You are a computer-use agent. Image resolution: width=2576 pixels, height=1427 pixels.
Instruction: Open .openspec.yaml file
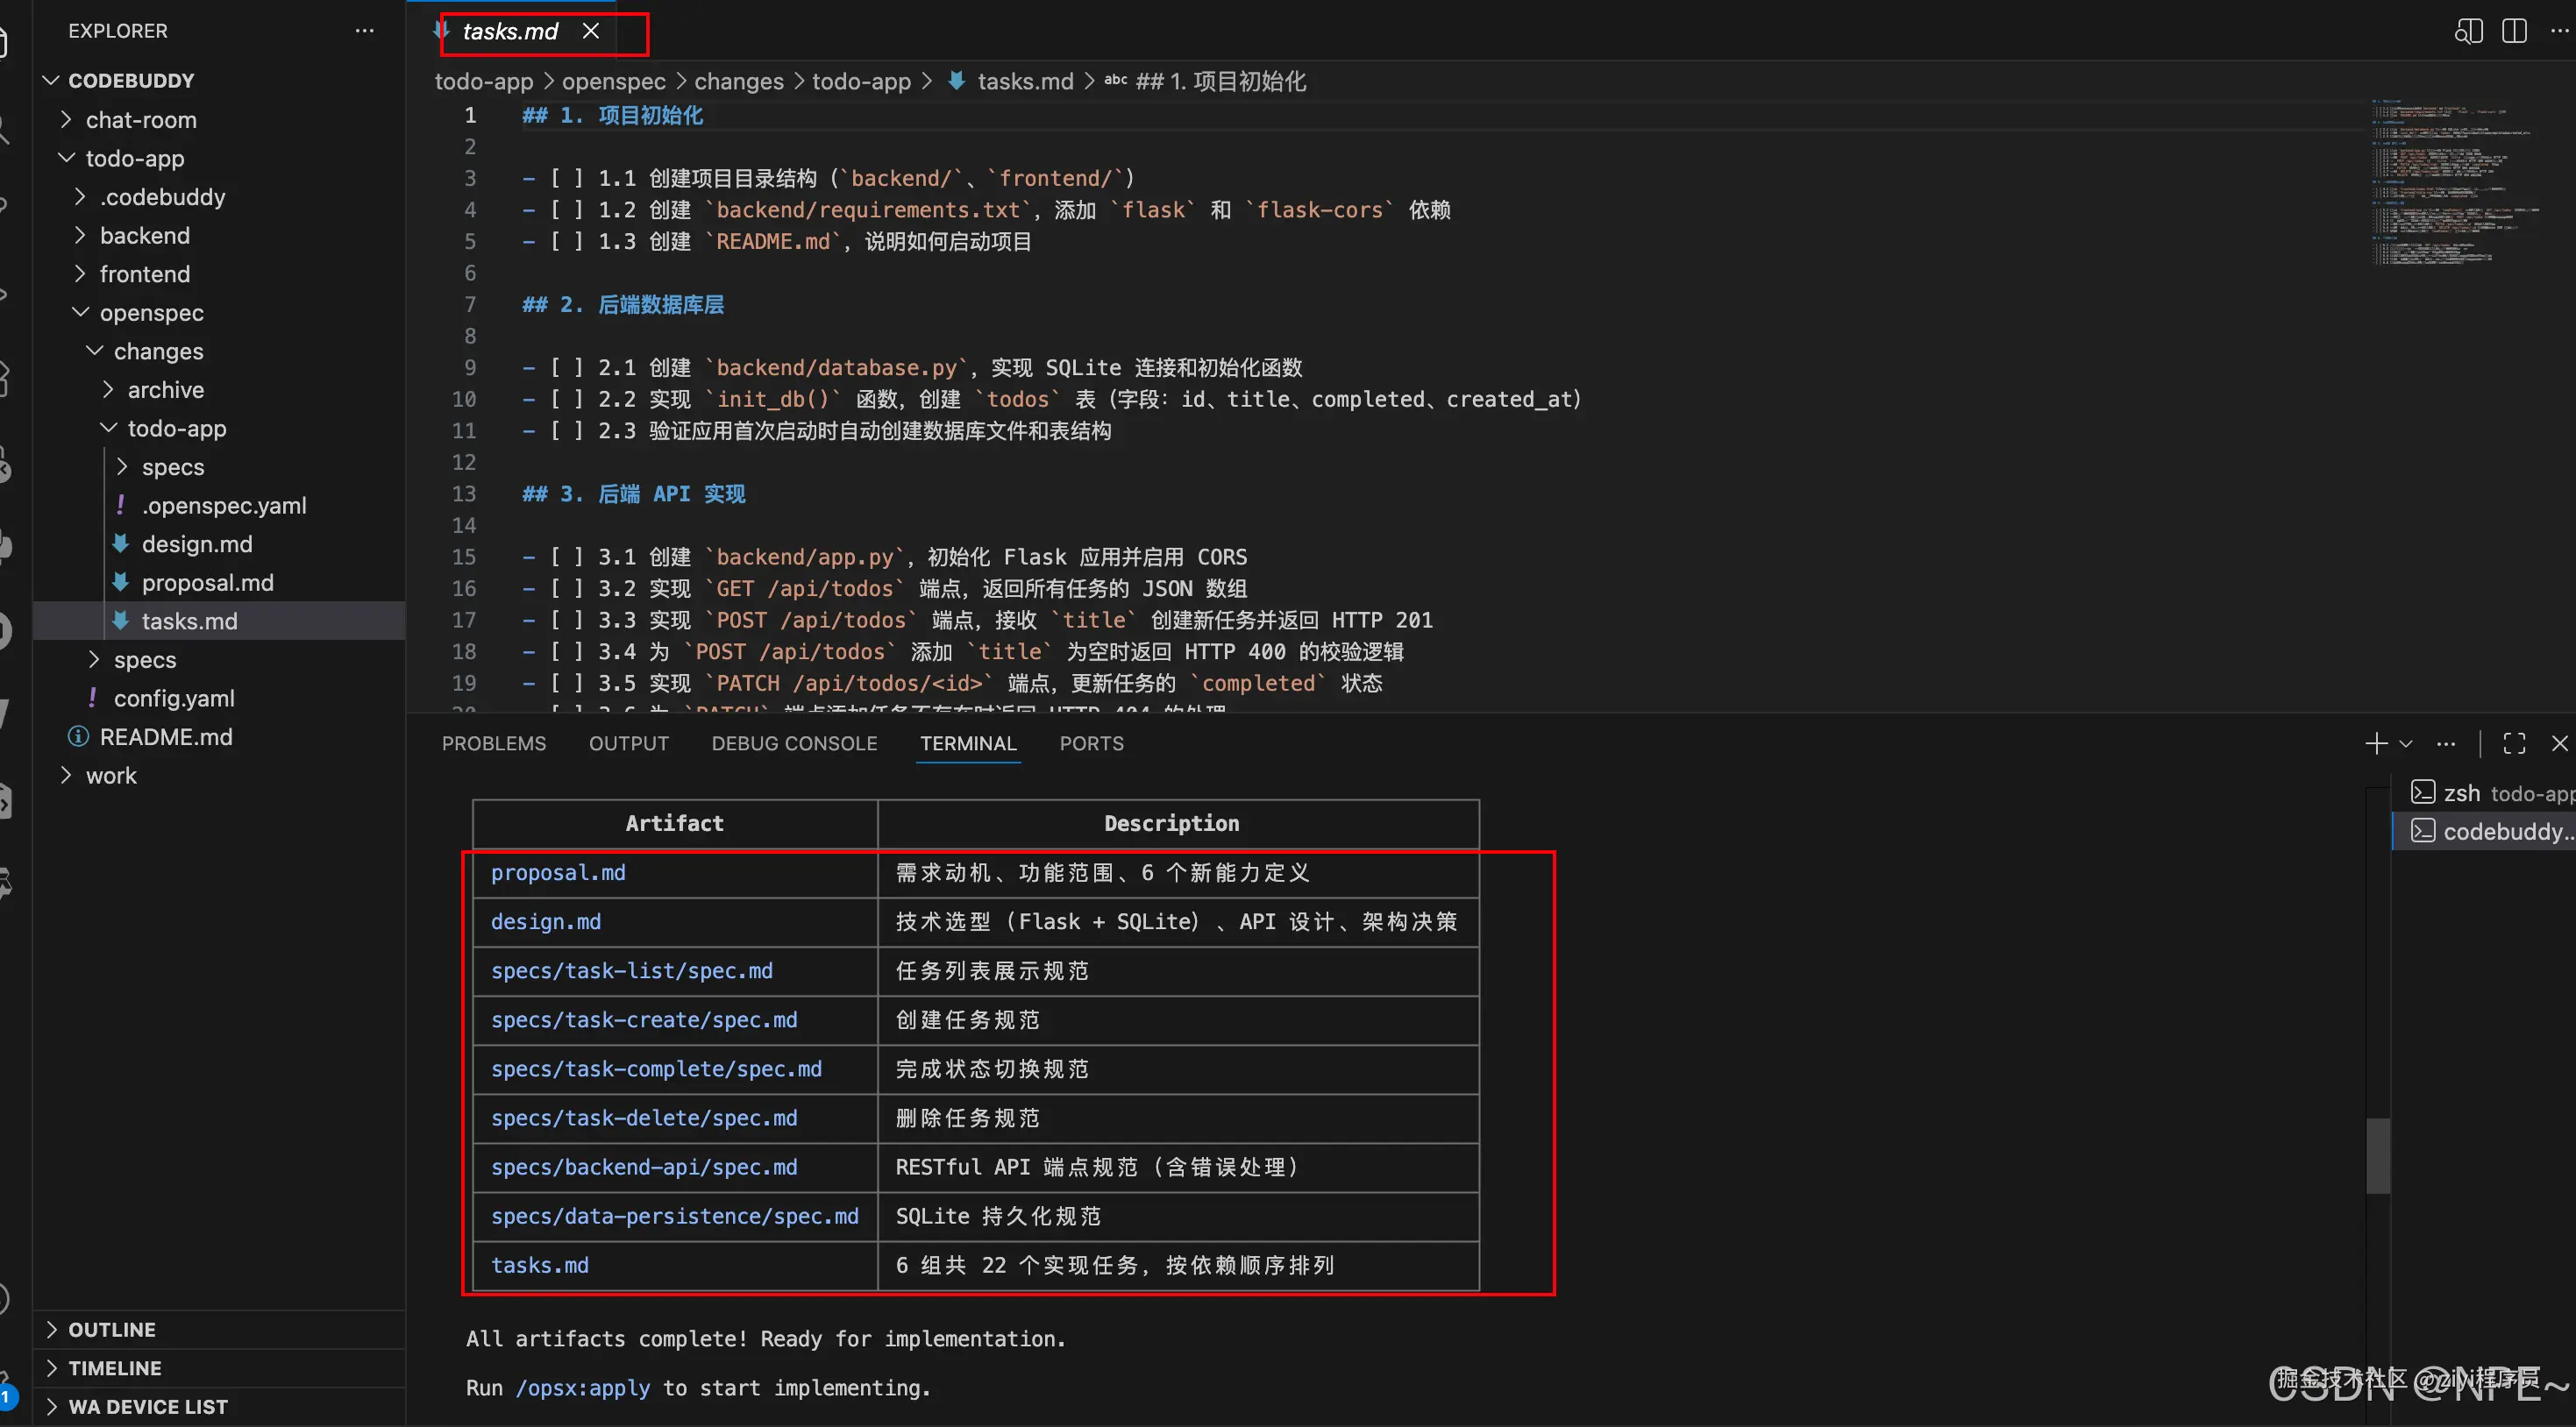(x=224, y=505)
